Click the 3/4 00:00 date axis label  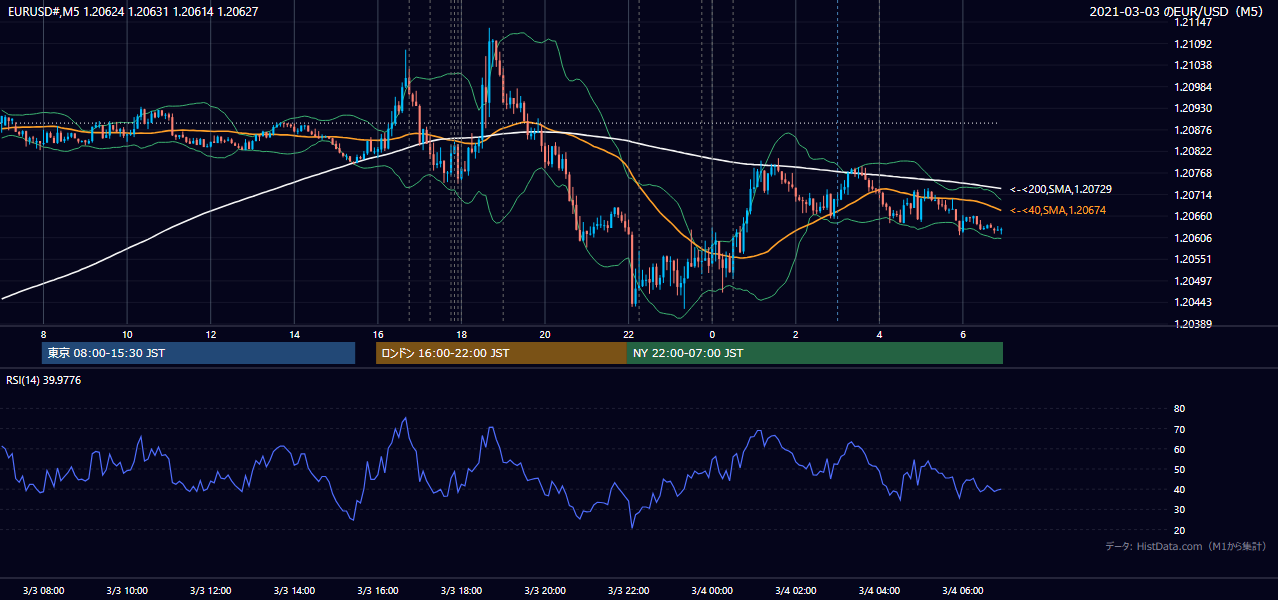pyautogui.click(x=712, y=590)
